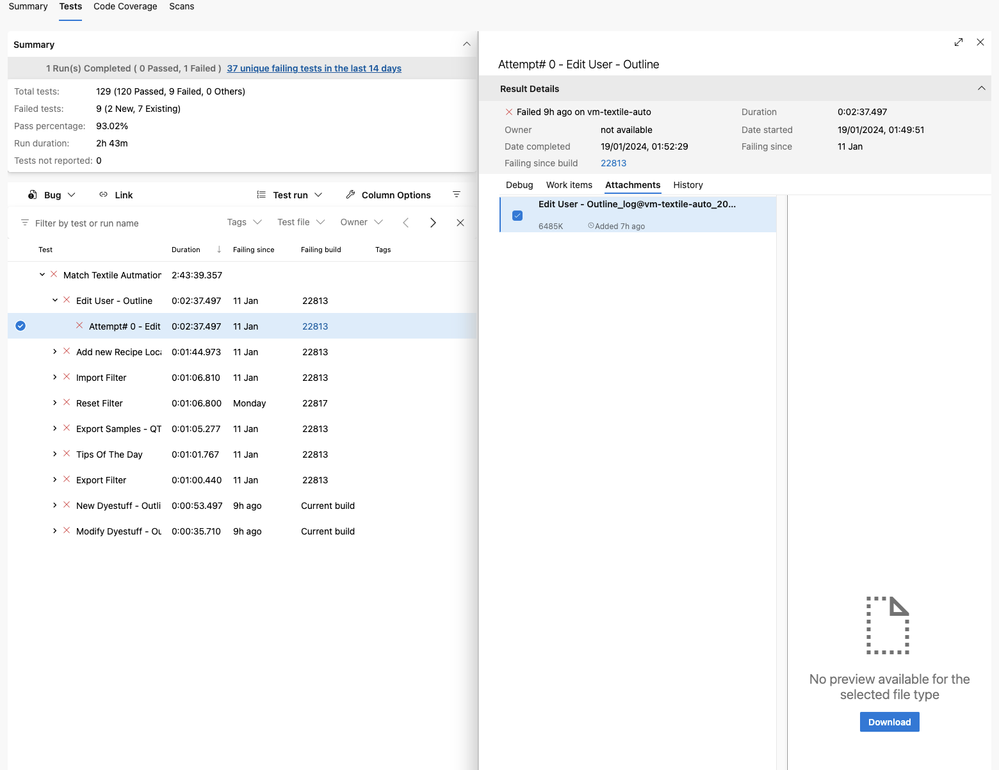The image size is (999, 770).
Task: Go to next result arrow
Action: click(x=433, y=223)
